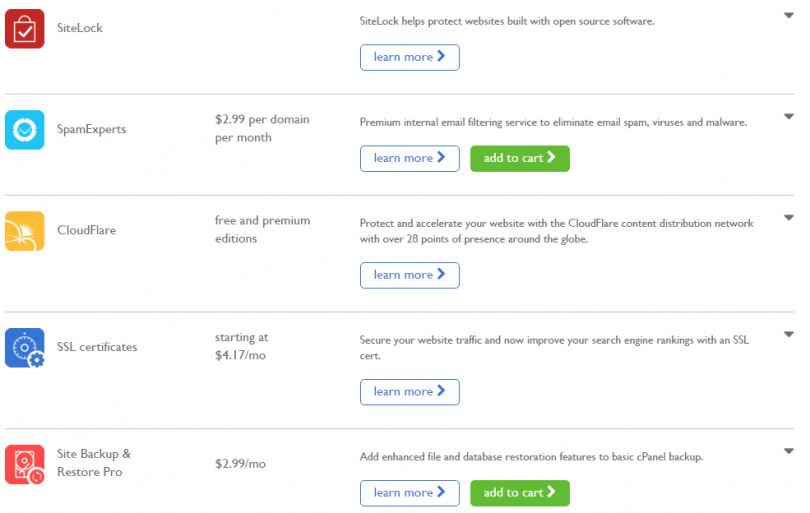Select the SiteLock product name
Viewport: 810px width, 513px height.
coord(79,28)
